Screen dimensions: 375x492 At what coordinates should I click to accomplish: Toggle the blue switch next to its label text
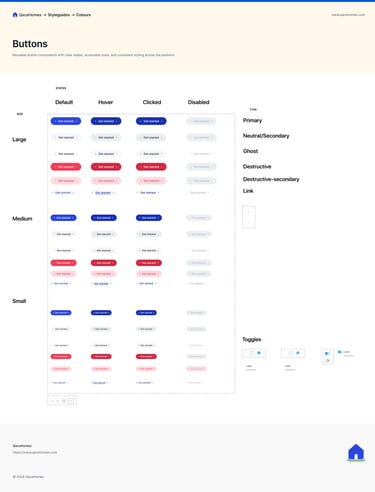[x=340, y=352]
